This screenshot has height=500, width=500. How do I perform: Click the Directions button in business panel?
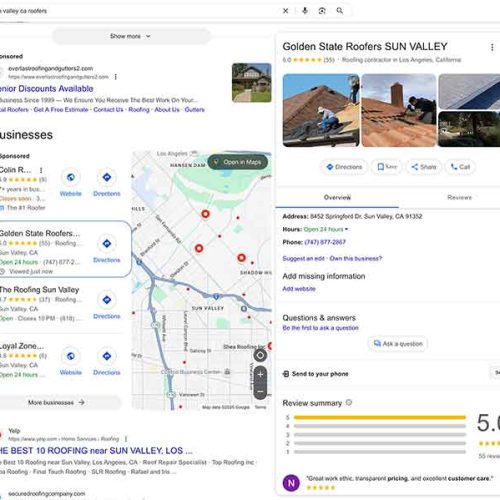tap(344, 167)
